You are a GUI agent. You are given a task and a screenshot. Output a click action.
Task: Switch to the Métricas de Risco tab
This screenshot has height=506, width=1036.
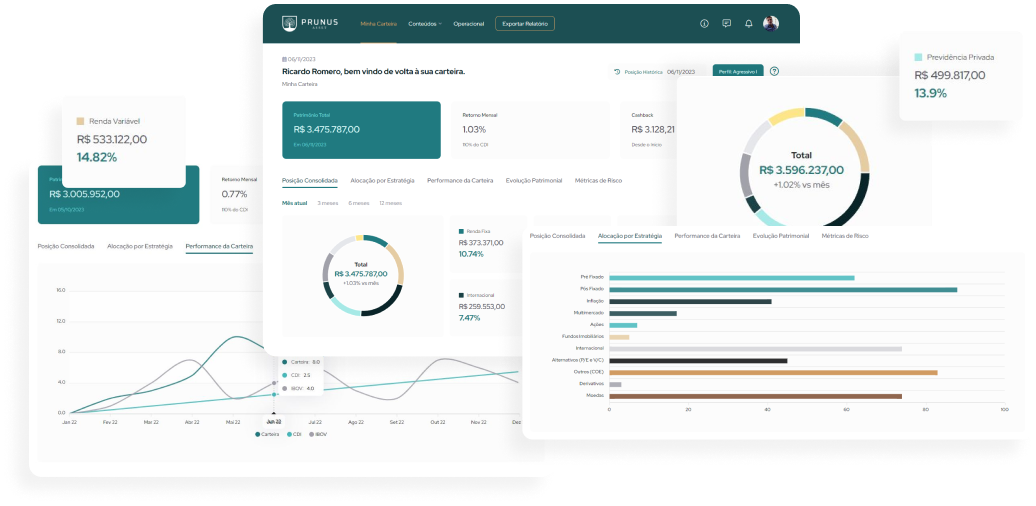(598, 181)
